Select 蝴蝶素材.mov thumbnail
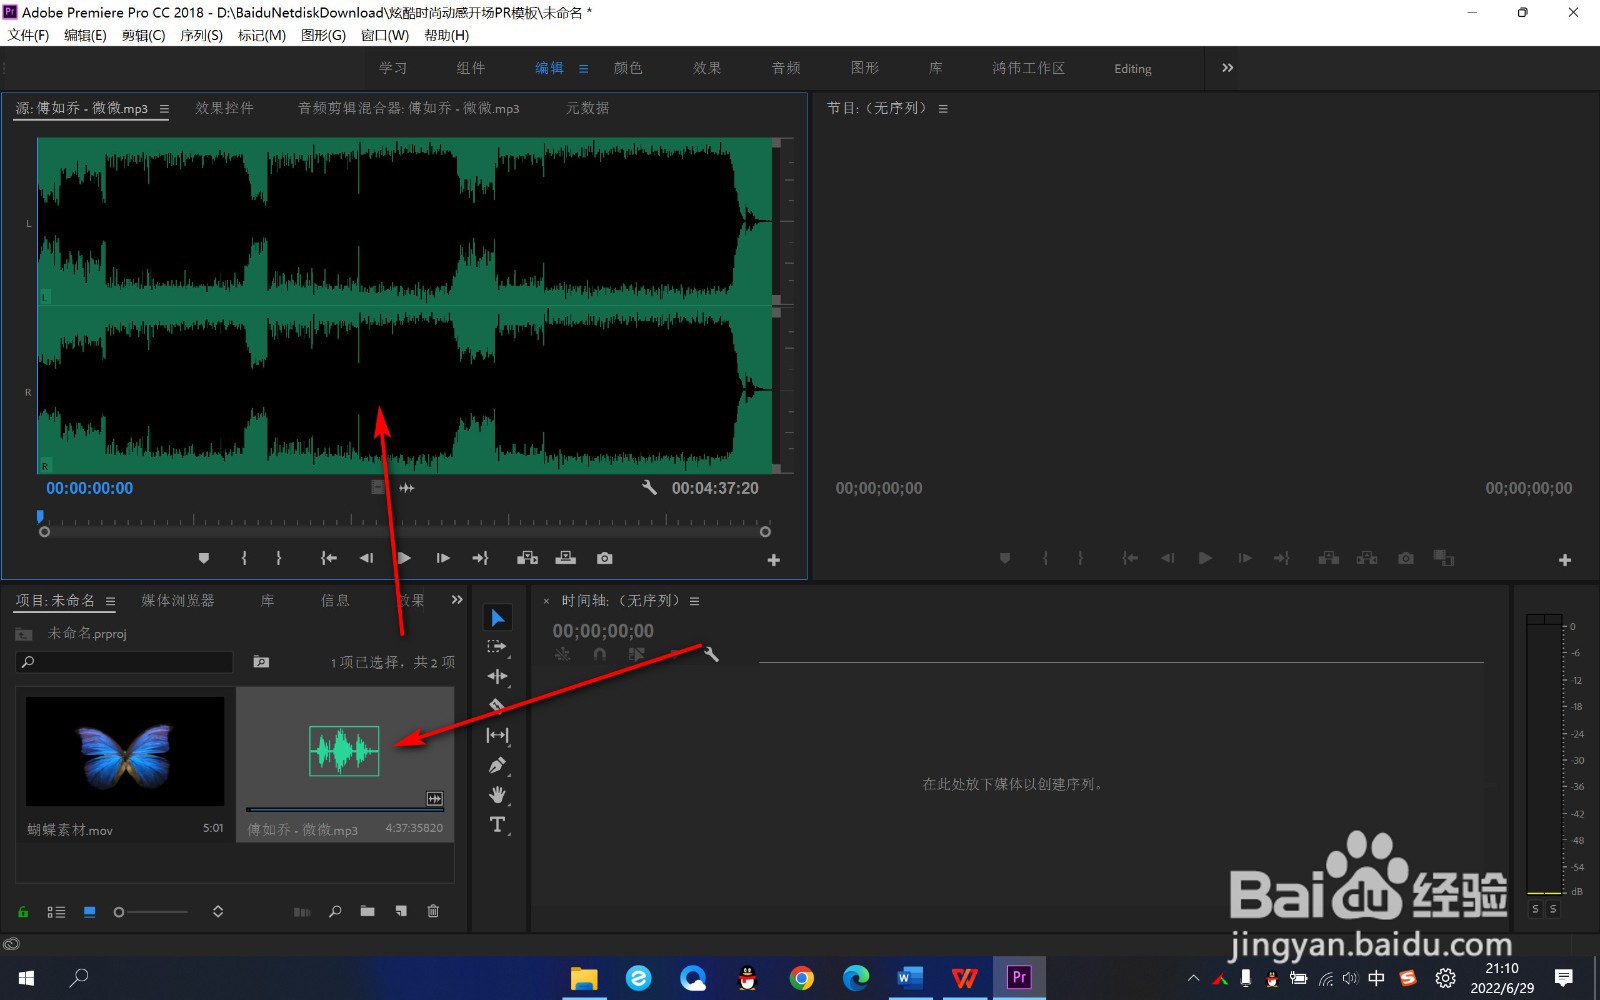Screen dimensions: 1600x1000 125,751
